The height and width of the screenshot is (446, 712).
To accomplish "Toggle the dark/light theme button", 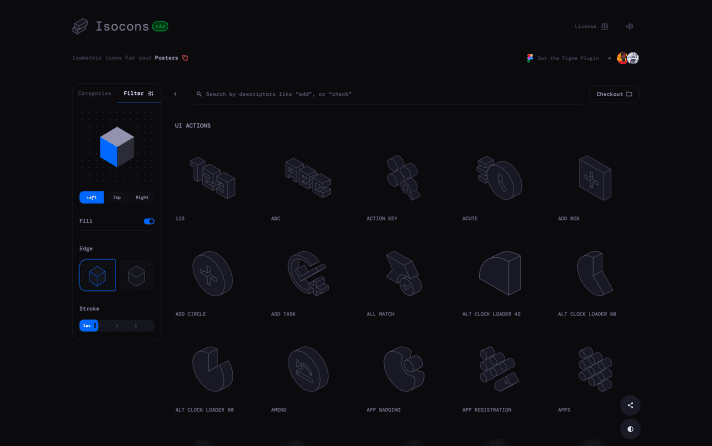I will coord(630,429).
